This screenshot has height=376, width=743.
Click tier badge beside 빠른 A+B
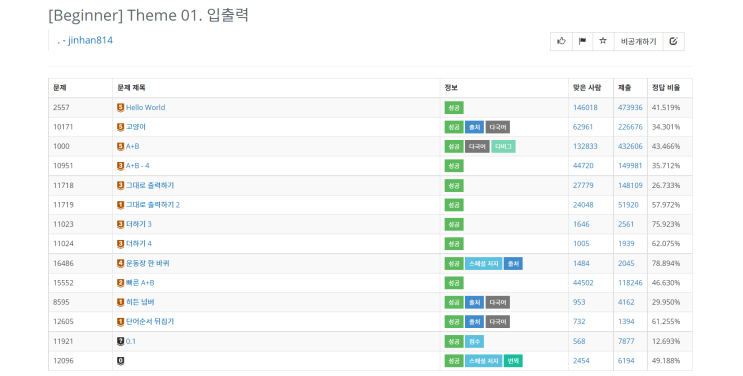(120, 283)
